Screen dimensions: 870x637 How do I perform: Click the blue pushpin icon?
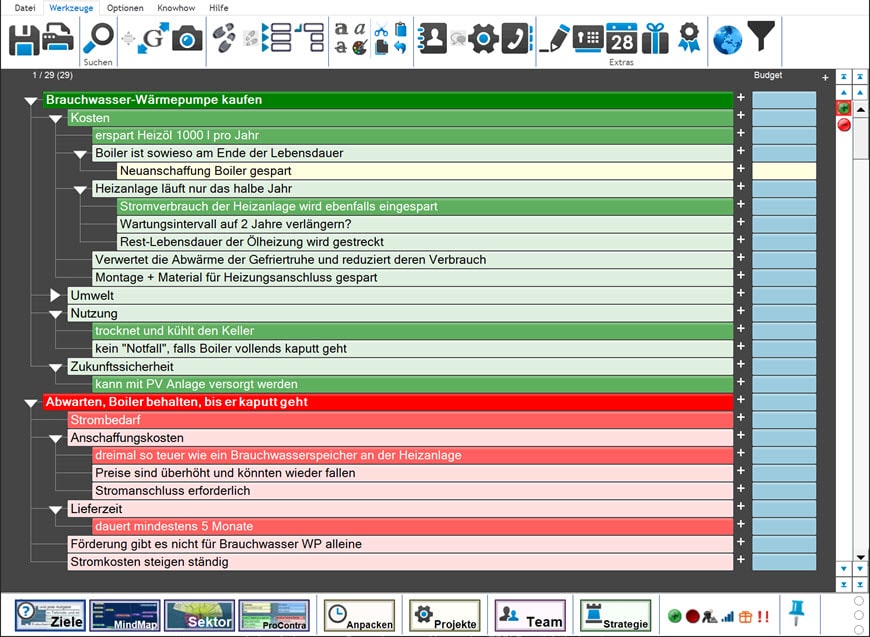click(x=797, y=611)
